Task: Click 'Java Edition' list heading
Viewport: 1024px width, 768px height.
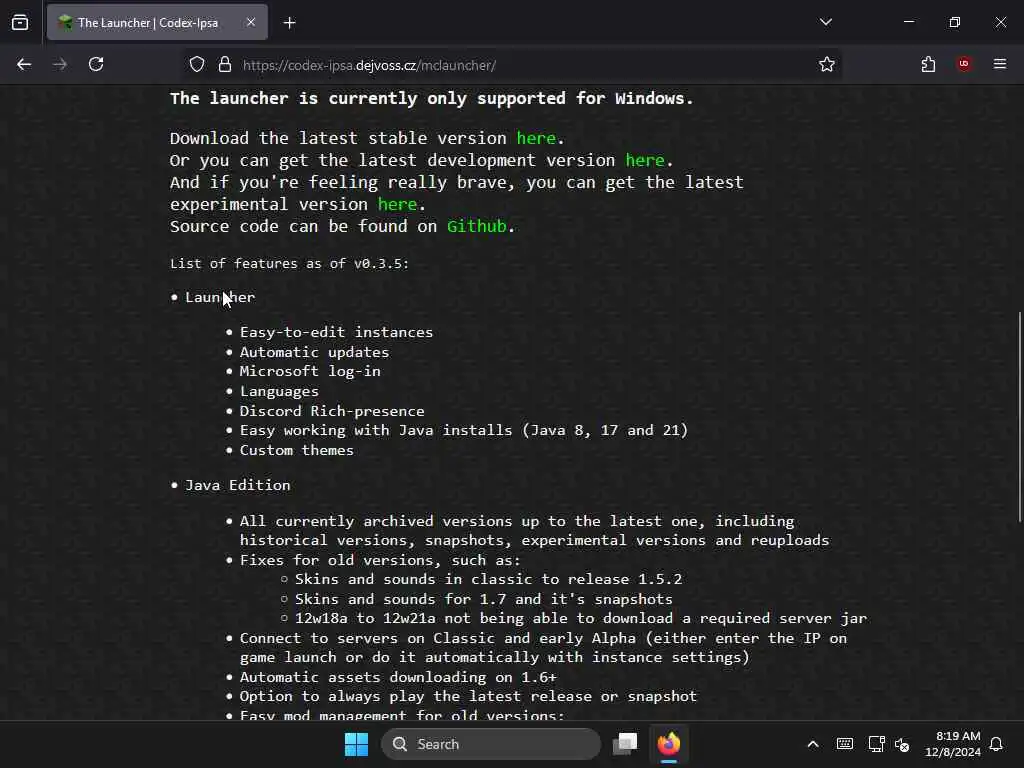Action: click(238, 485)
